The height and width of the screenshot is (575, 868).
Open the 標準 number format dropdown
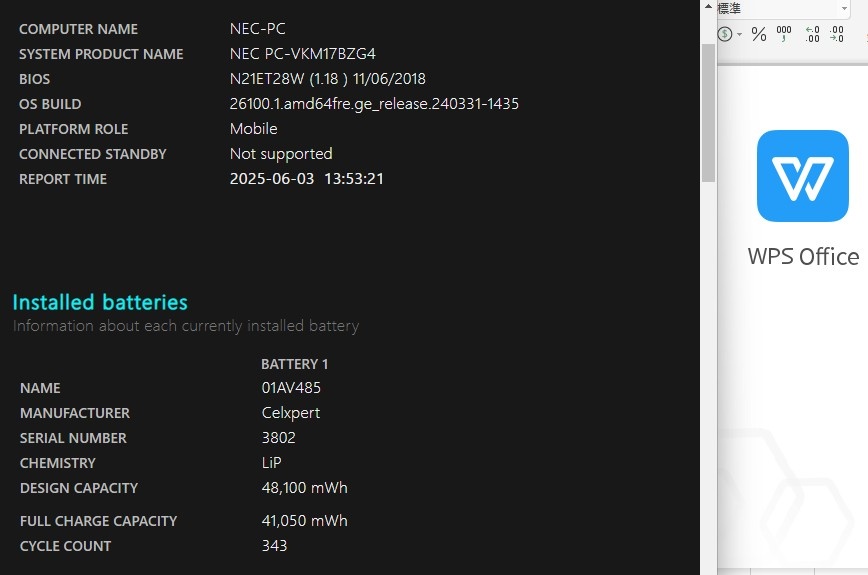(x=844, y=8)
